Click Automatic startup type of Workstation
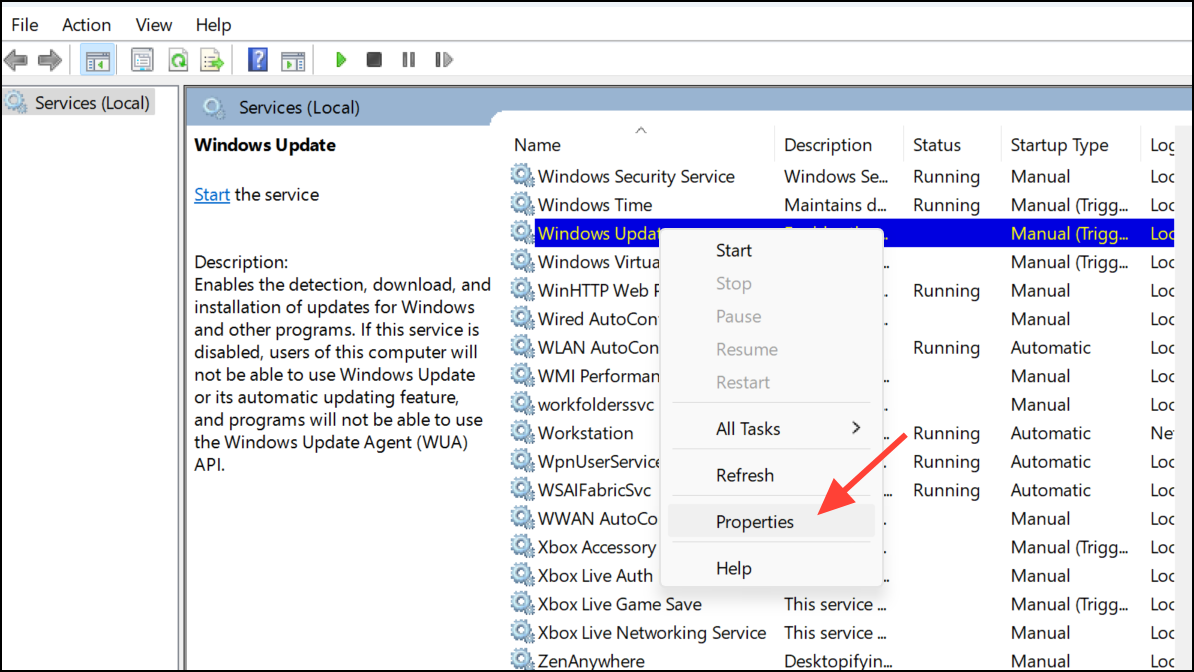The width and height of the screenshot is (1194, 672). [x=1050, y=432]
